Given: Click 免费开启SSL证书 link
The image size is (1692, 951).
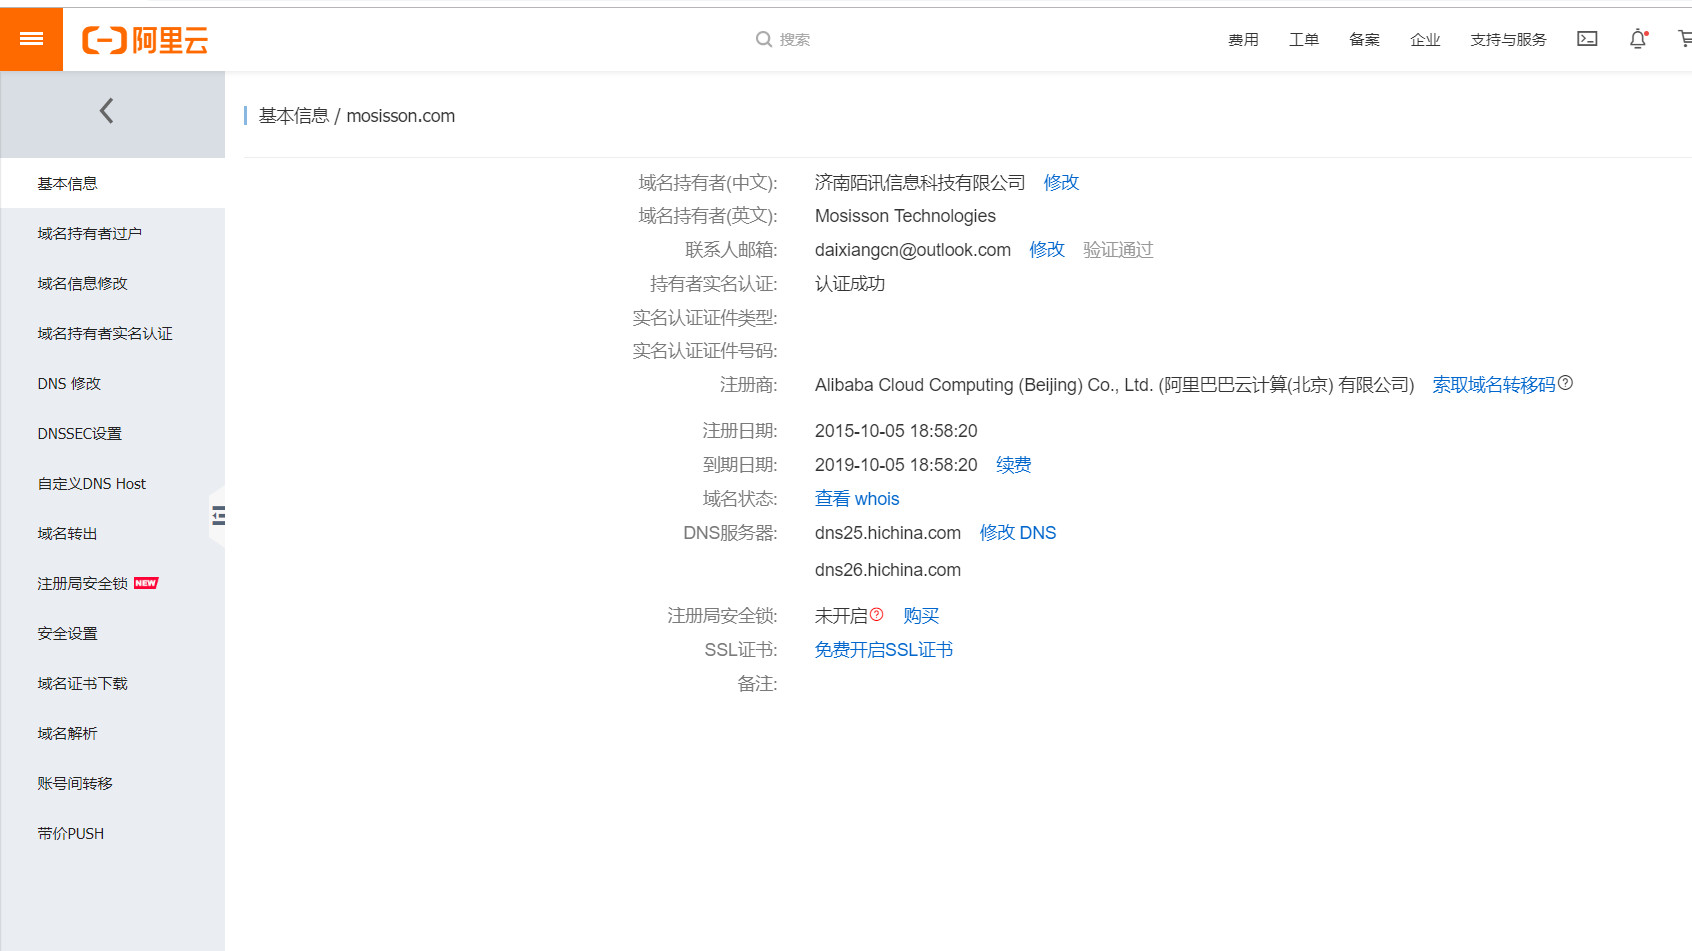Looking at the screenshot, I should pyautogui.click(x=883, y=650).
